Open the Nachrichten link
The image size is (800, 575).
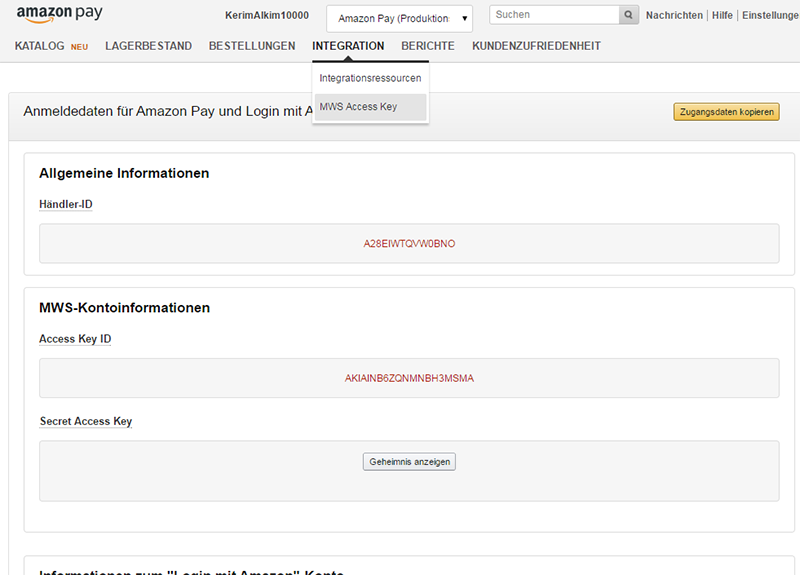tap(674, 15)
